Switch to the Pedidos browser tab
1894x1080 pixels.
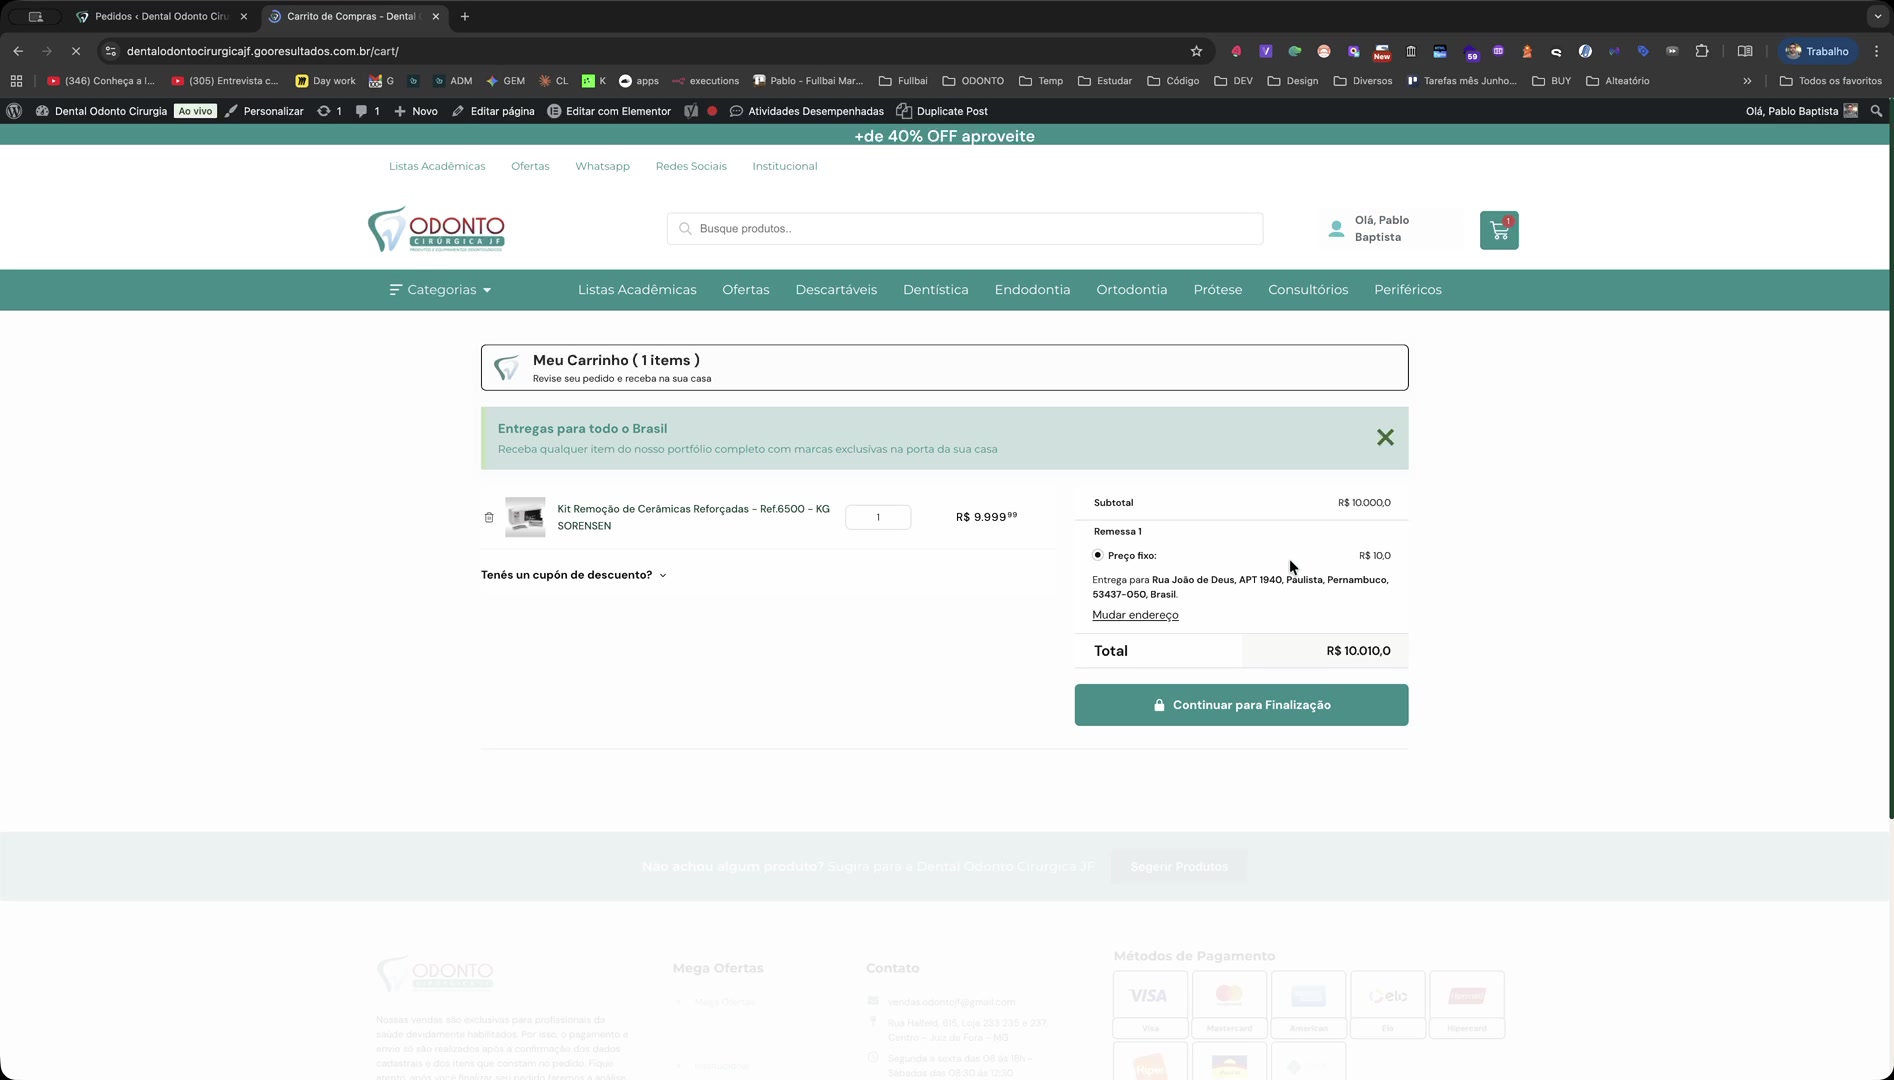pyautogui.click(x=160, y=17)
